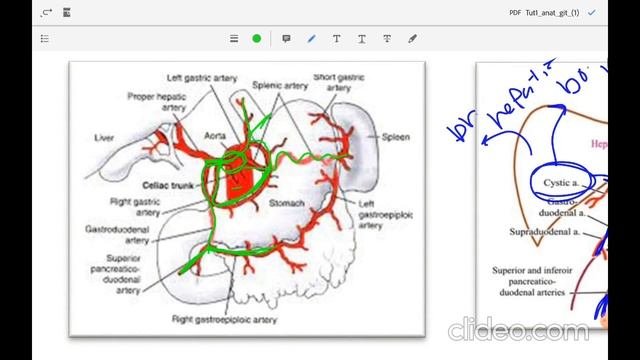The width and height of the screenshot is (640, 360).
Task: Tap the 'Short gastric artery' label
Action: point(338,82)
